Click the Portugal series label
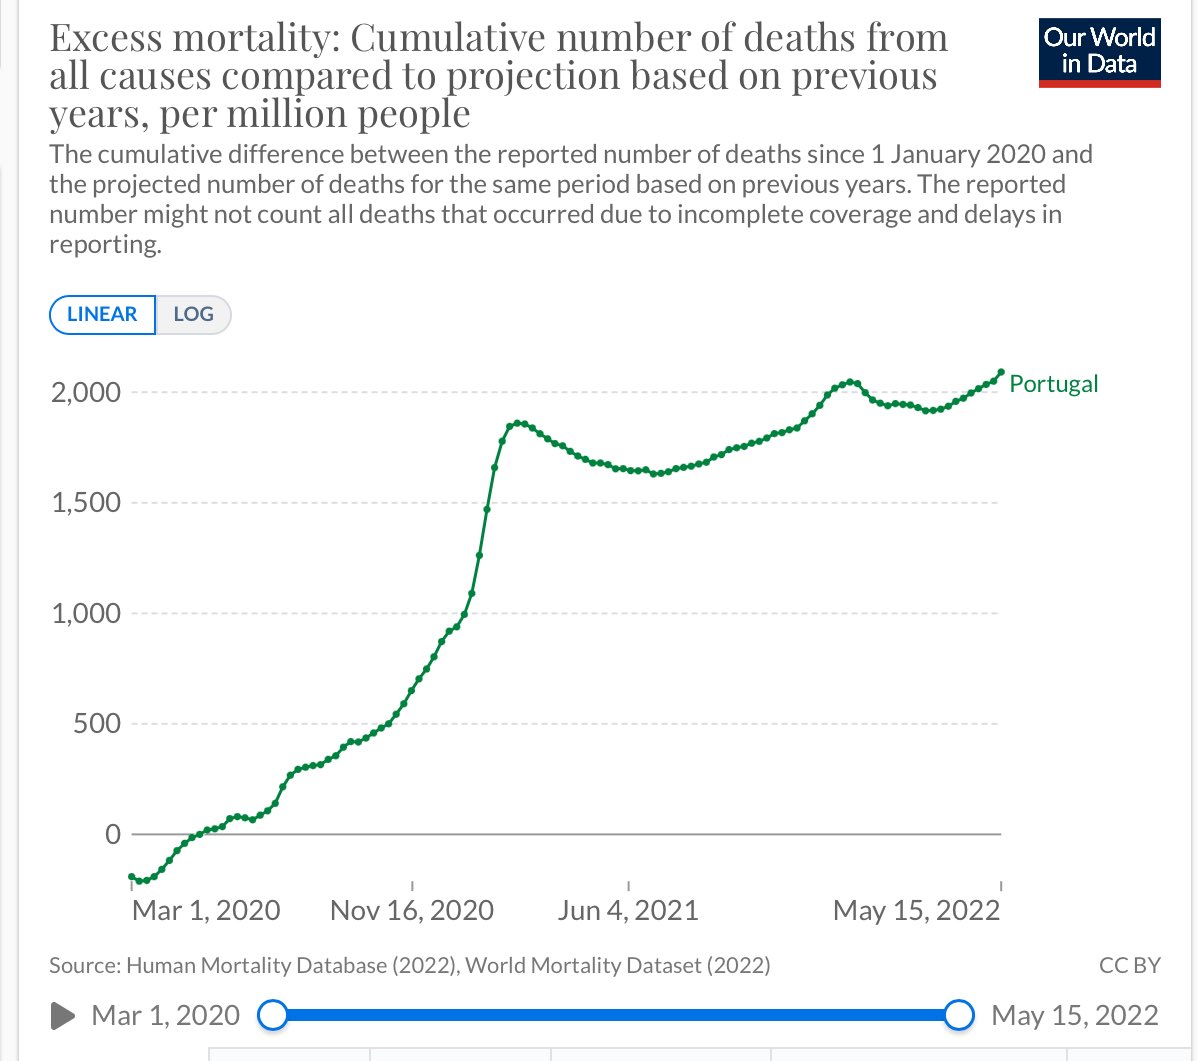This screenshot has height=1061, width=1198. click(1053, 384)
